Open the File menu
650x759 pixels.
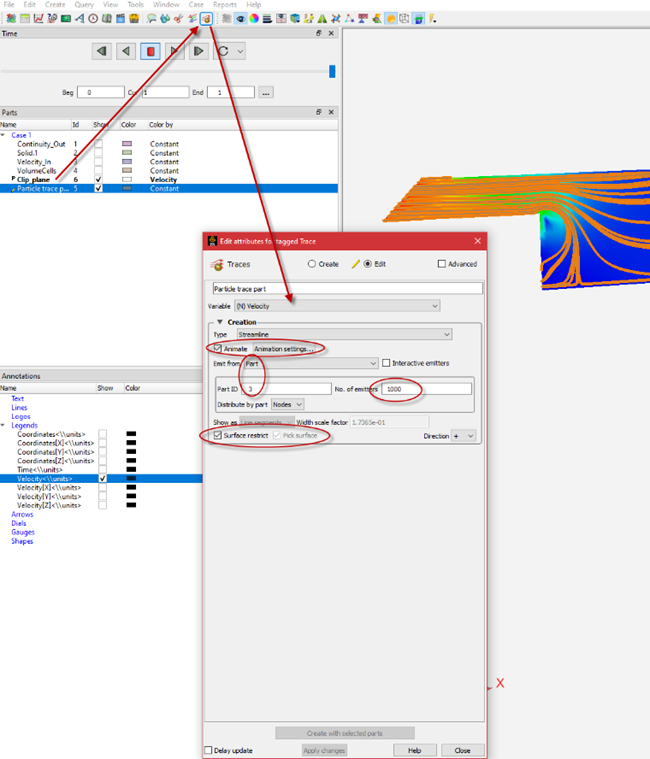coord(9,4)
